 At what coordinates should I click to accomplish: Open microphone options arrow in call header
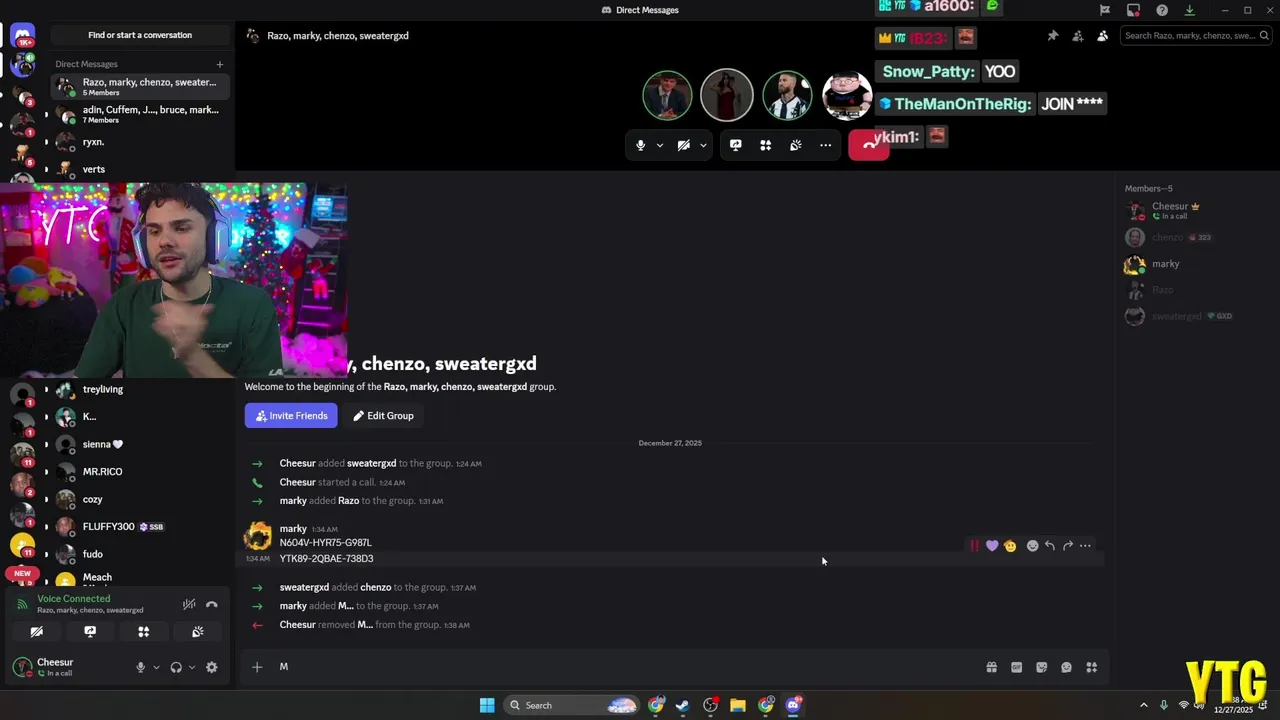659,145
